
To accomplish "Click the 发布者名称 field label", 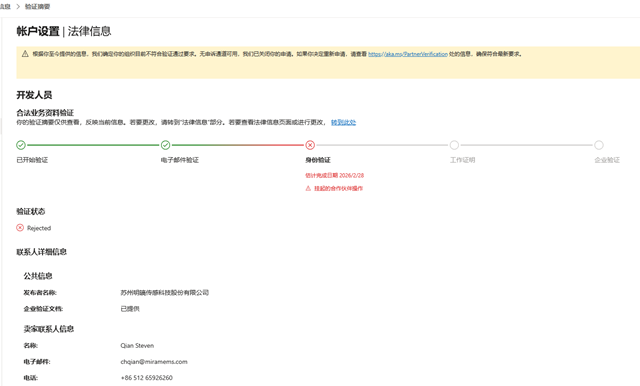I will click(x=40, y=293).
